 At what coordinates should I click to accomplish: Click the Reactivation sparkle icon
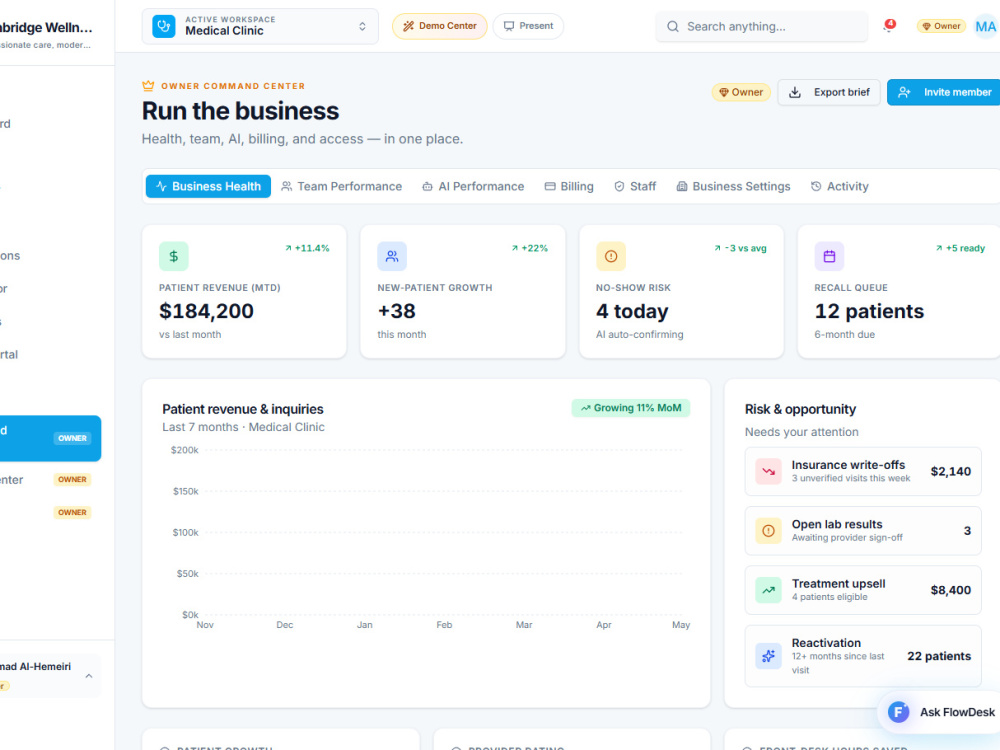(768, 656)
